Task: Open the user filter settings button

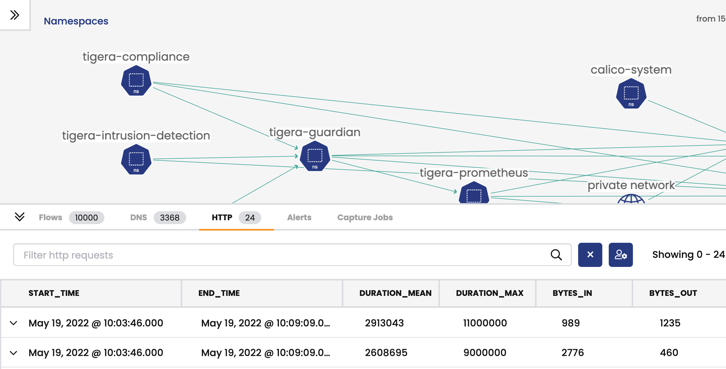Action: point(620,255)
